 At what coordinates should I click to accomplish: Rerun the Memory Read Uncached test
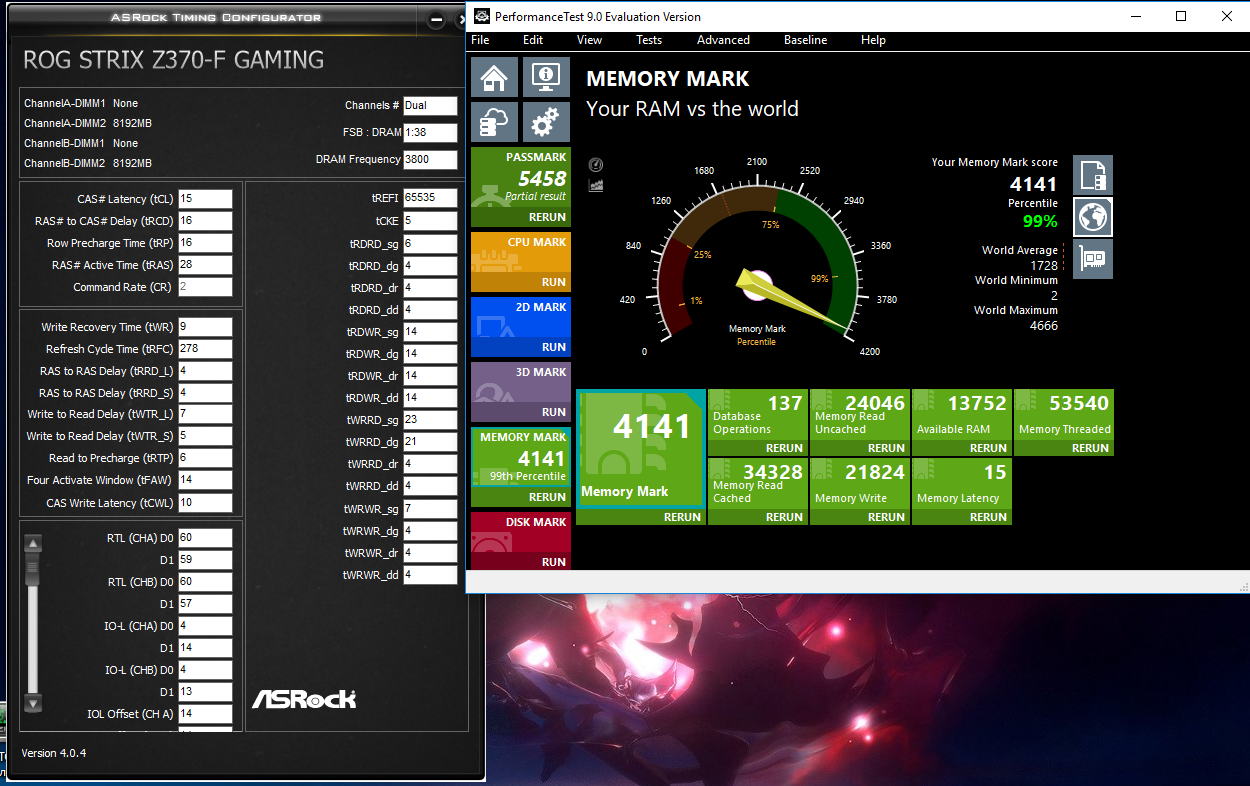[887, 448]
